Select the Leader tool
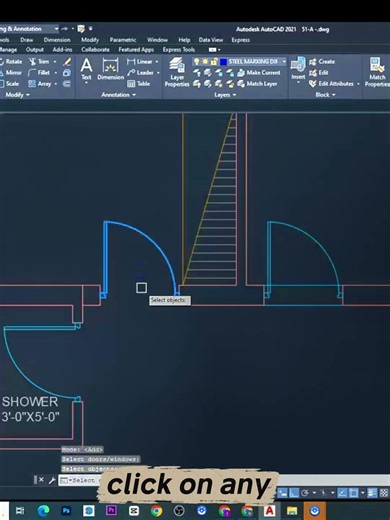The image size is (390, 520). (x=141, y=73)
